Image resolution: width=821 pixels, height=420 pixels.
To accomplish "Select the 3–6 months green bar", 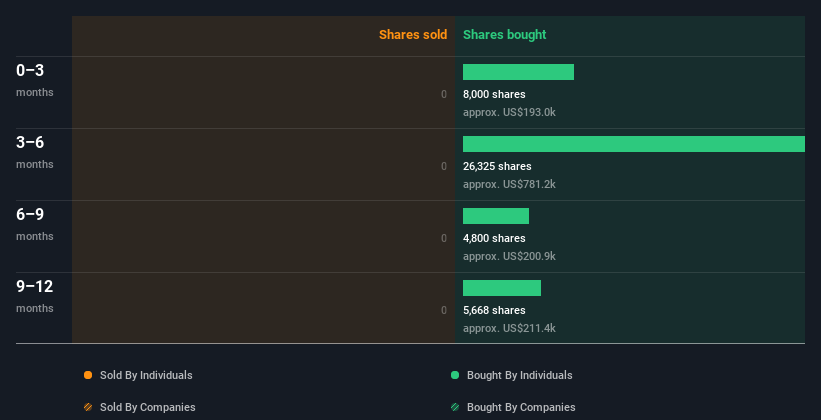I will [634, 144].
